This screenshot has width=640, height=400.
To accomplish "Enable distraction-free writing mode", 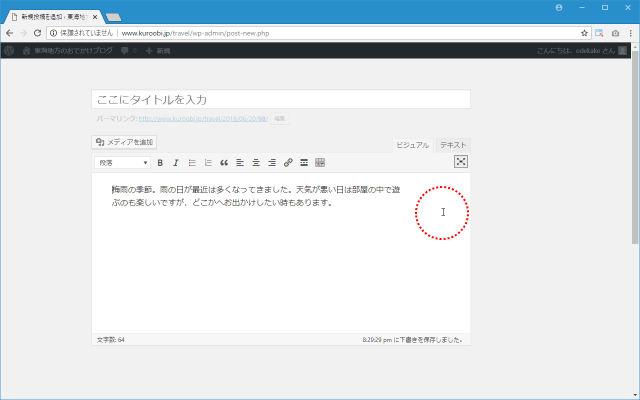I will tap(461, 162).
